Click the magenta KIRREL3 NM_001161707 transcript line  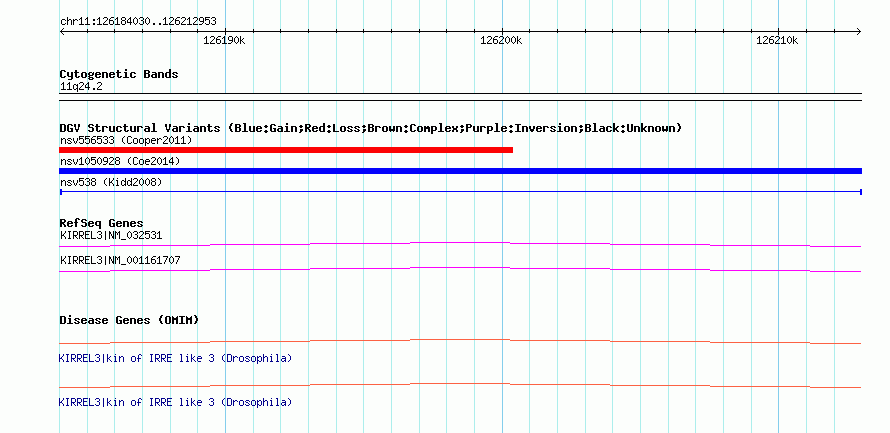click(460, 270)
